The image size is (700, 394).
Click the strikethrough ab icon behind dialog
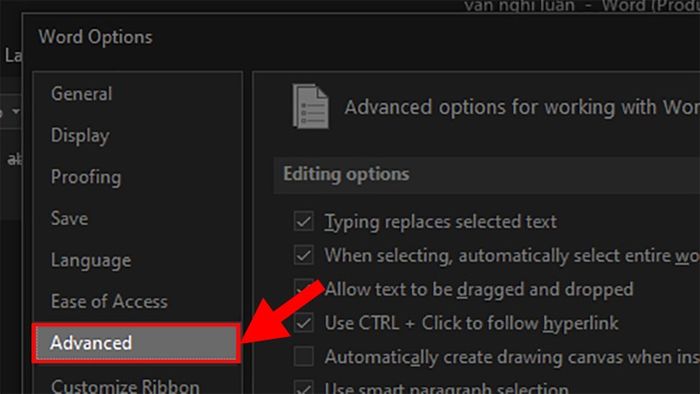point(14,159)
